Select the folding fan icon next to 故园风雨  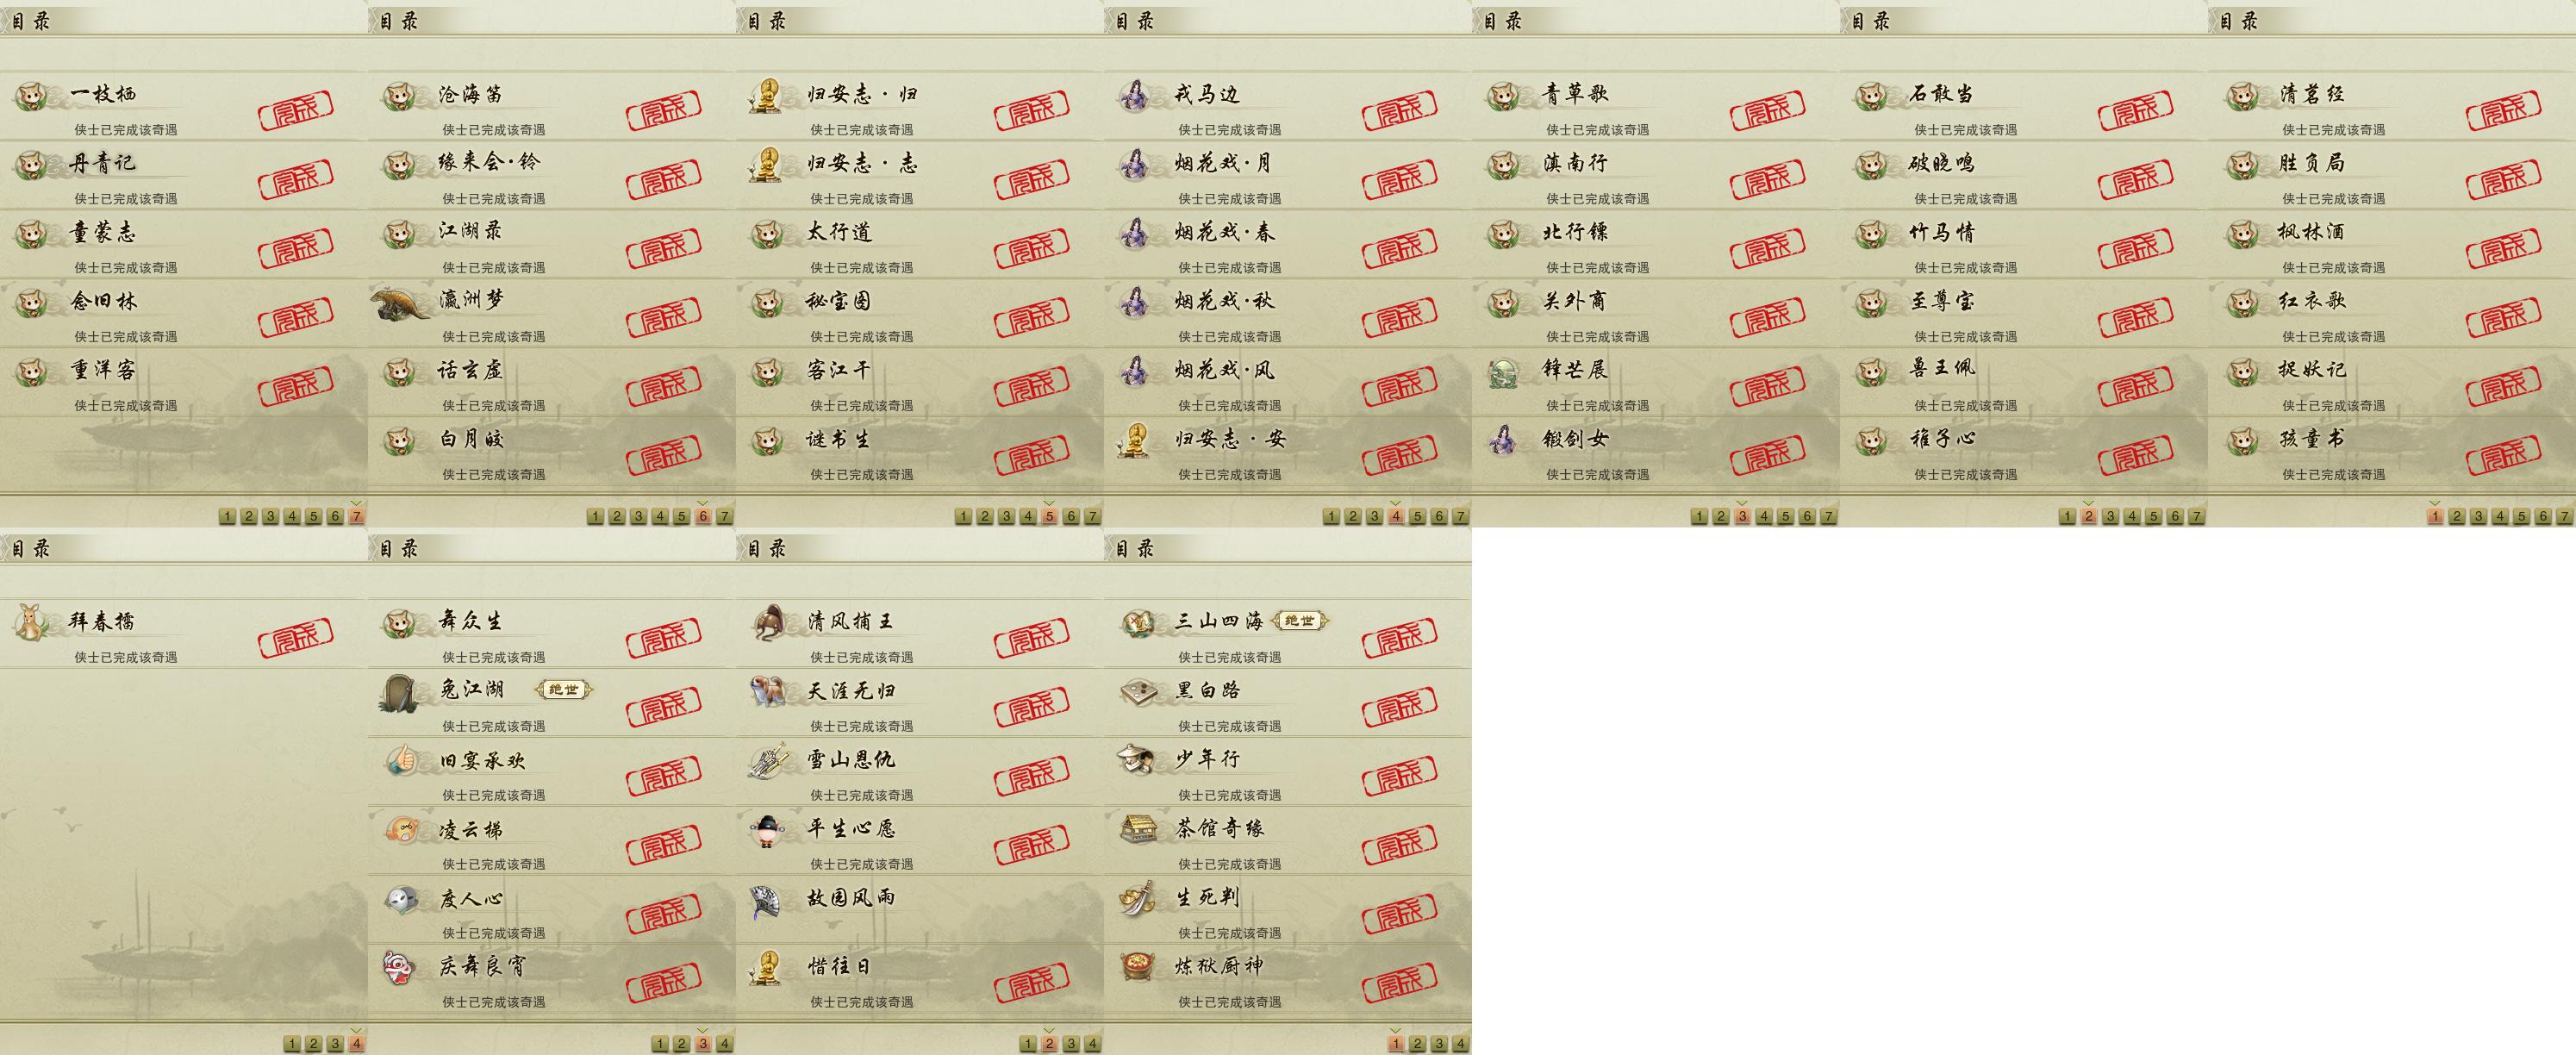coord(769,899)
